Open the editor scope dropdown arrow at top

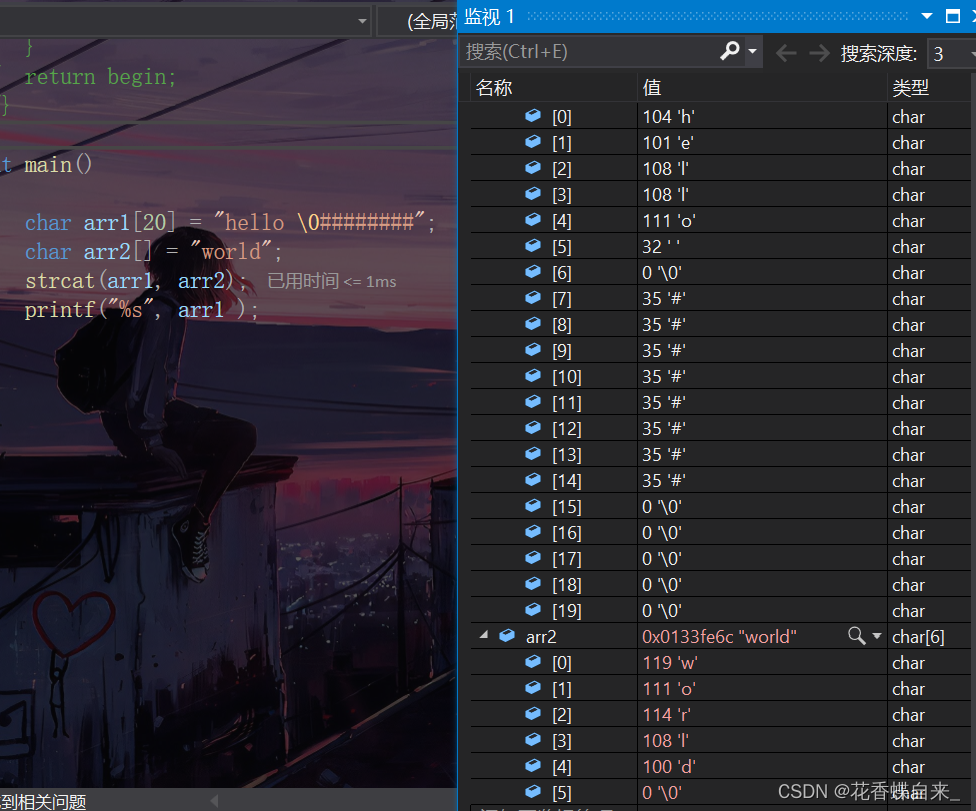point(362,21)
